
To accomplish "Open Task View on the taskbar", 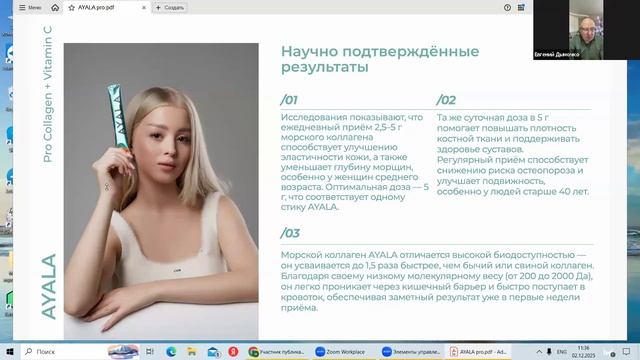I will tap(150, 351).
